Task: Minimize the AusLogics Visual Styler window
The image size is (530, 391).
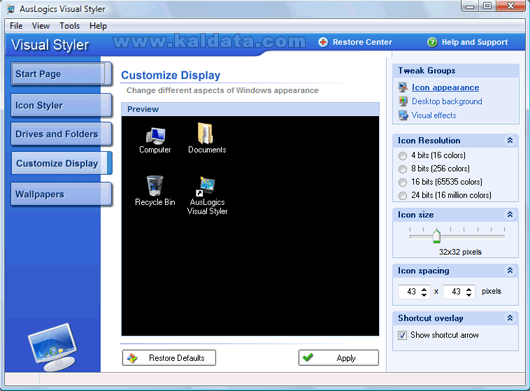Action: click(470, 6)
